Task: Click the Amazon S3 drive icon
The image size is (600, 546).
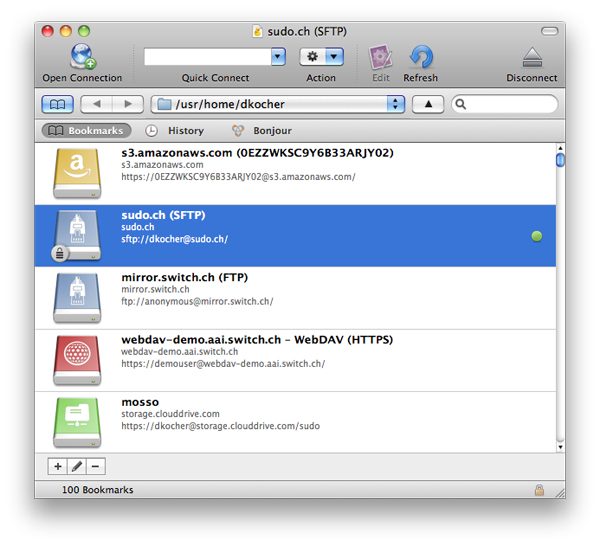Action: [x=77, y=173]
